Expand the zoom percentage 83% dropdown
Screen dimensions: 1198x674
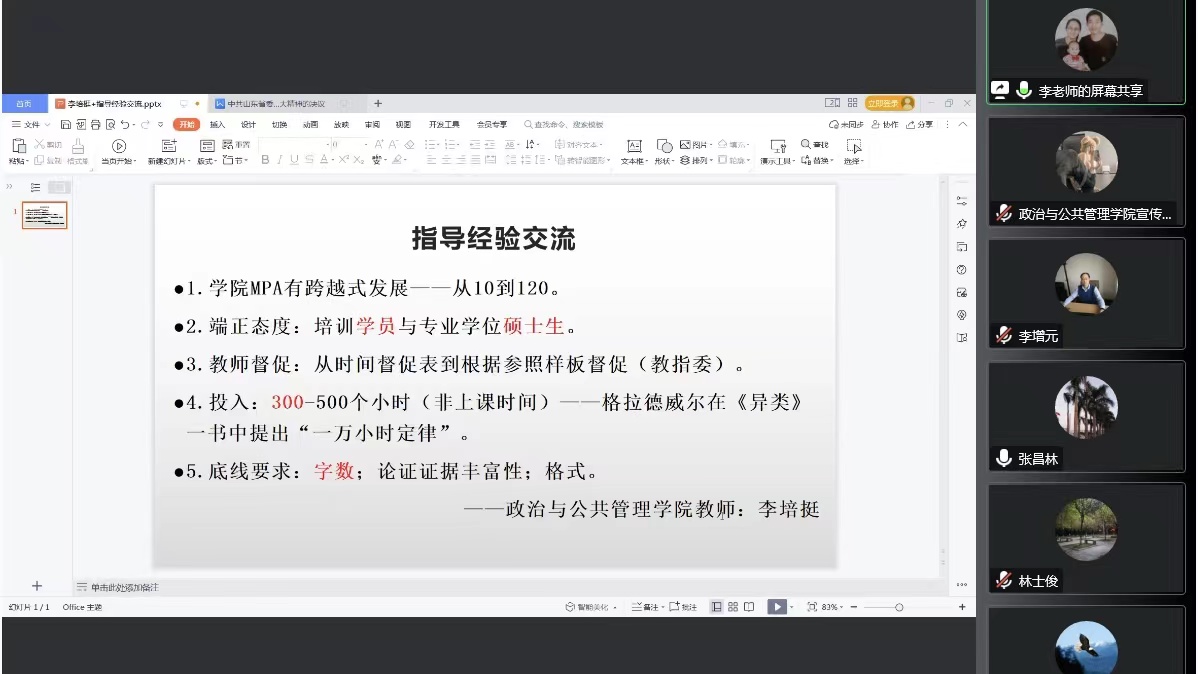pyautogui.click(x=832, y=607)
